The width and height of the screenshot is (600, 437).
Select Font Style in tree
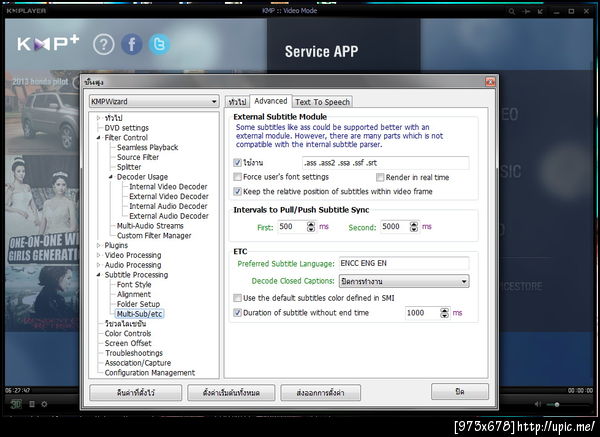[134, 285]
